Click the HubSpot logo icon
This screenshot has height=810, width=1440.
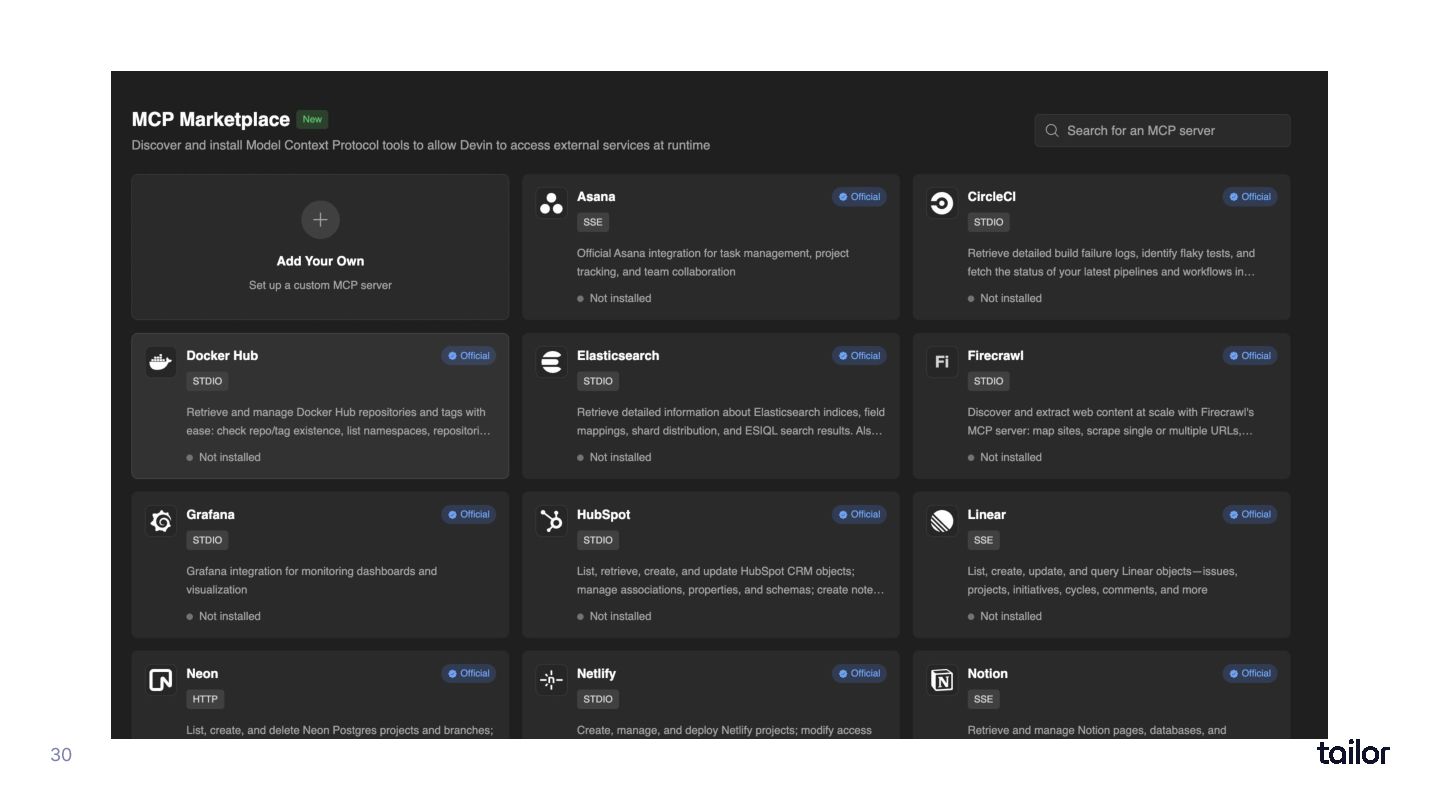(551, 521)
